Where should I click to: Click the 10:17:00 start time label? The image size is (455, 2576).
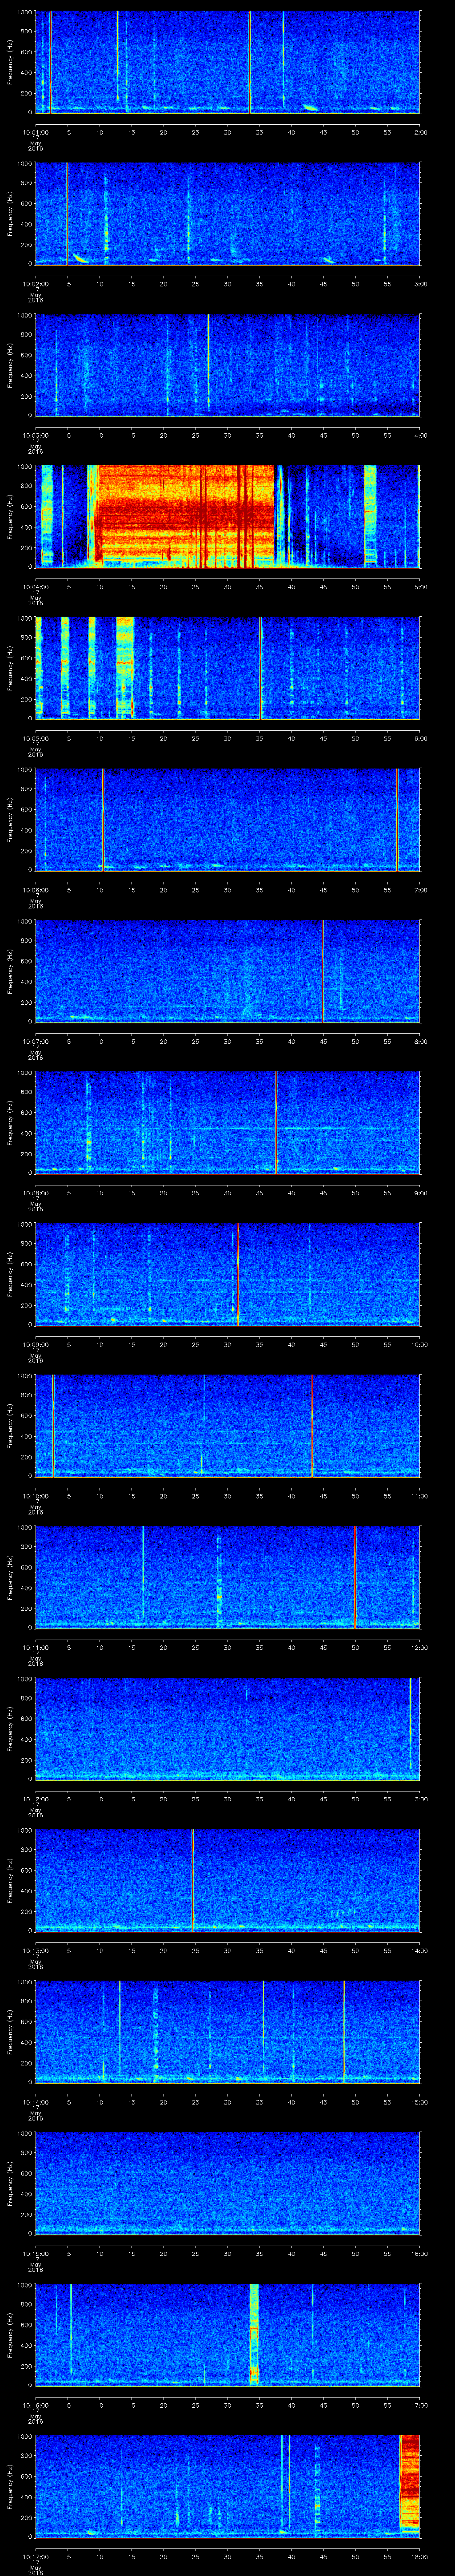pyautogui.click(x=35, y=2556)
